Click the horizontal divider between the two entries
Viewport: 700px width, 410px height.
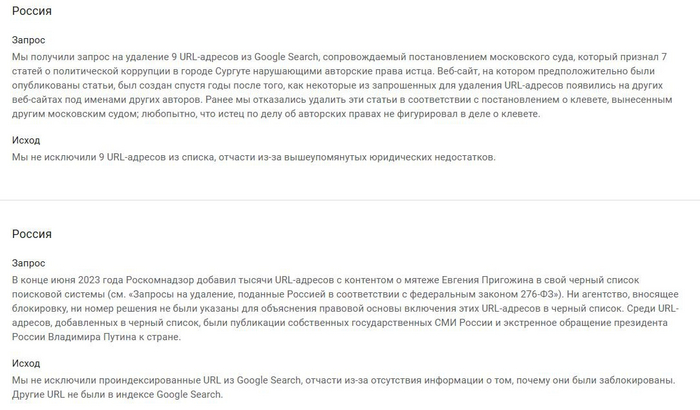pos(350,199)
